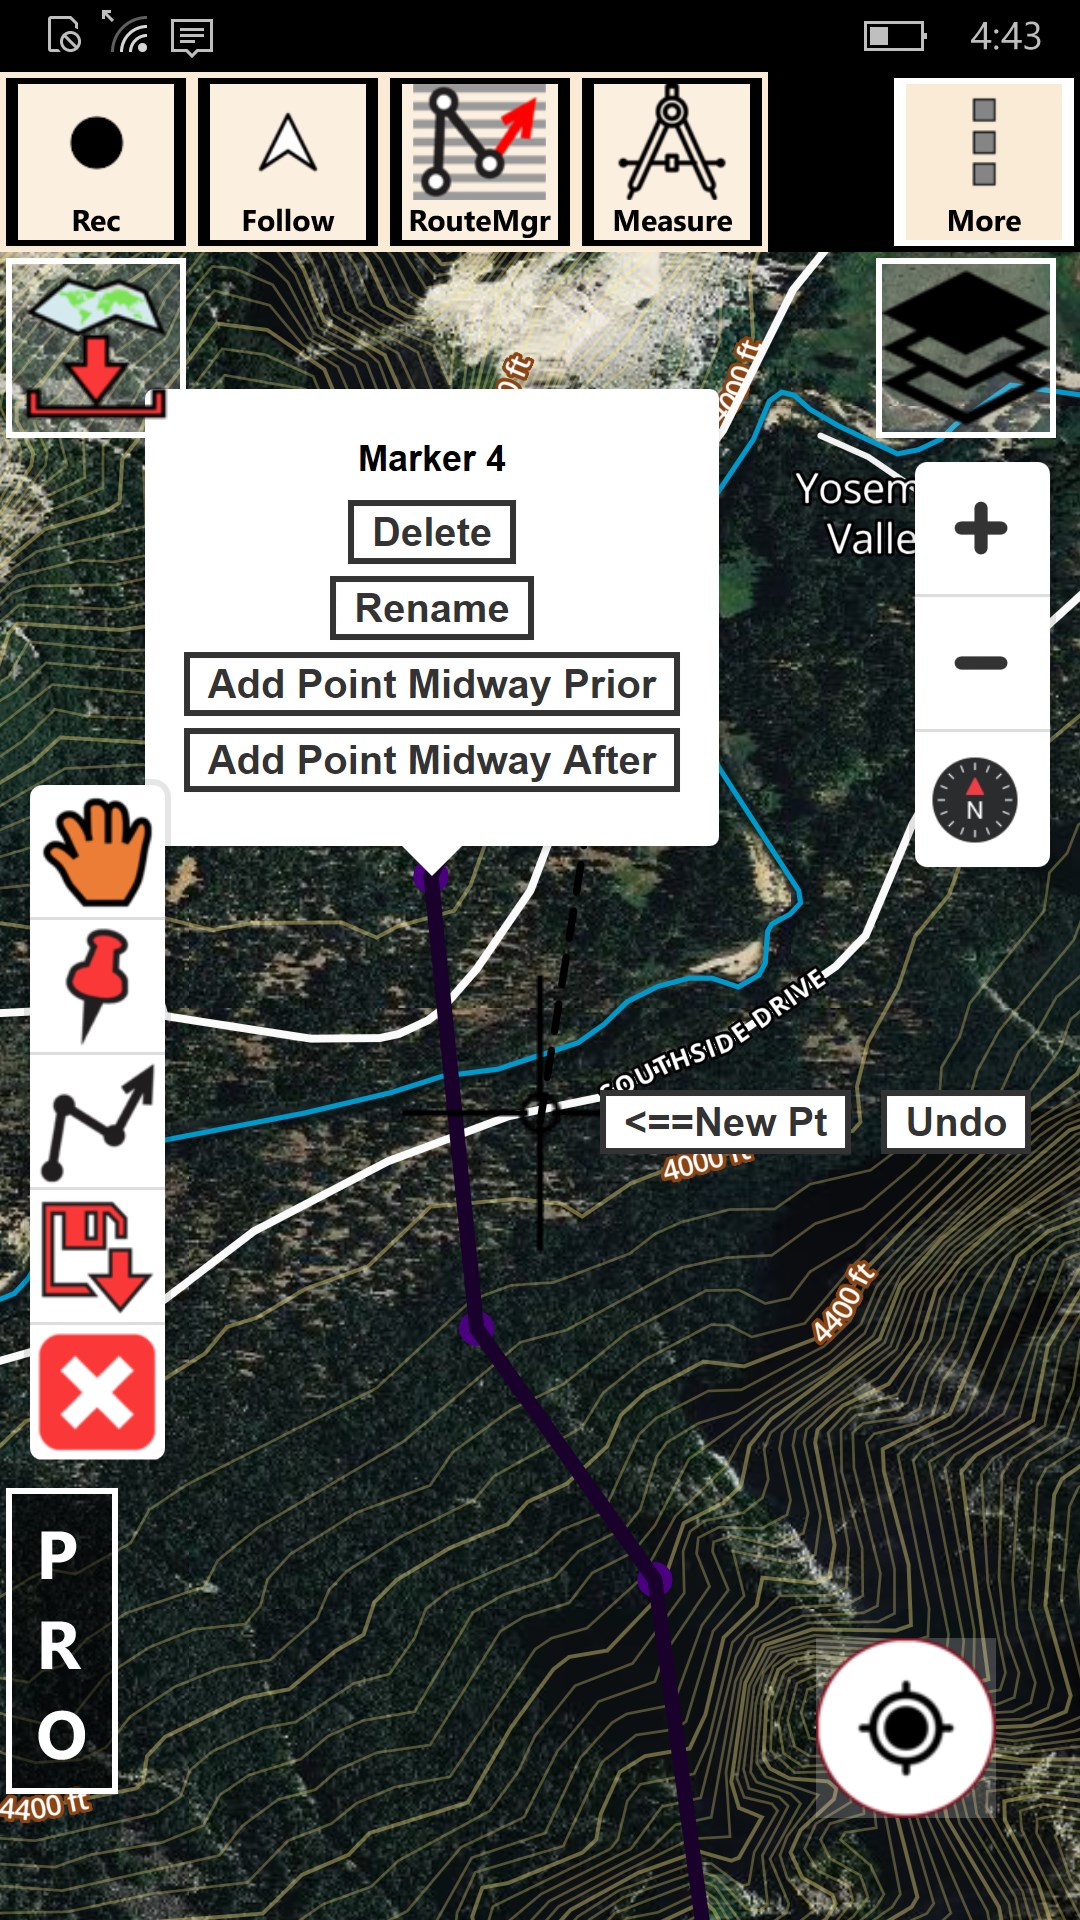
Task: Open the map layers selector
Action: pos(966,348)
